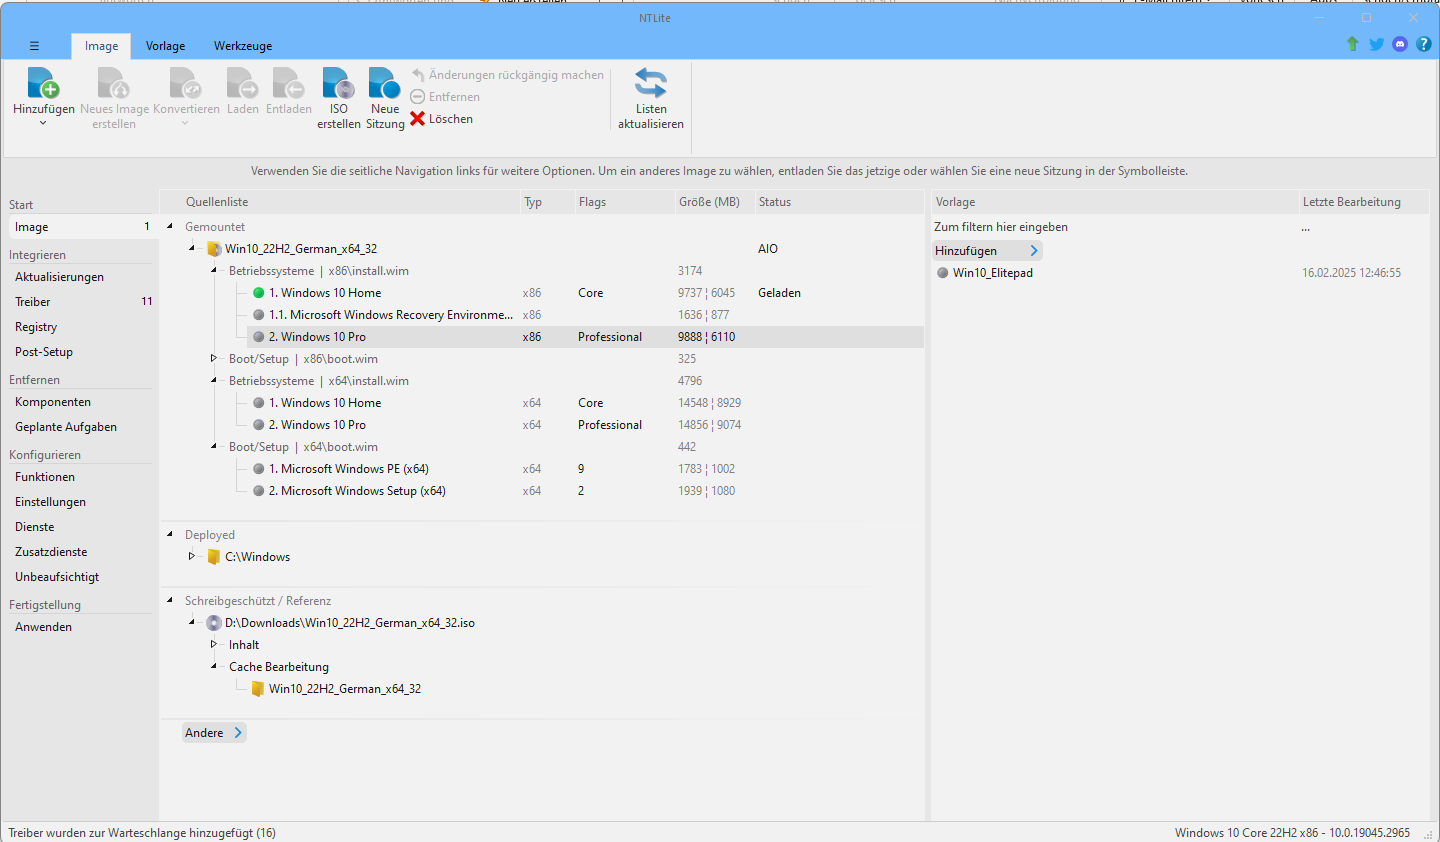
Task: Collapse Betriebssysteme x86\install.wim node
Action: [214, 271]
